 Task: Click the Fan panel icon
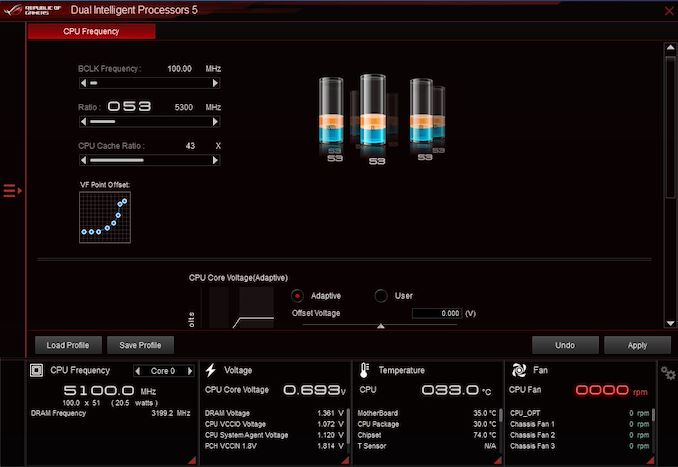pyautogui.click(x=518, y=370)
